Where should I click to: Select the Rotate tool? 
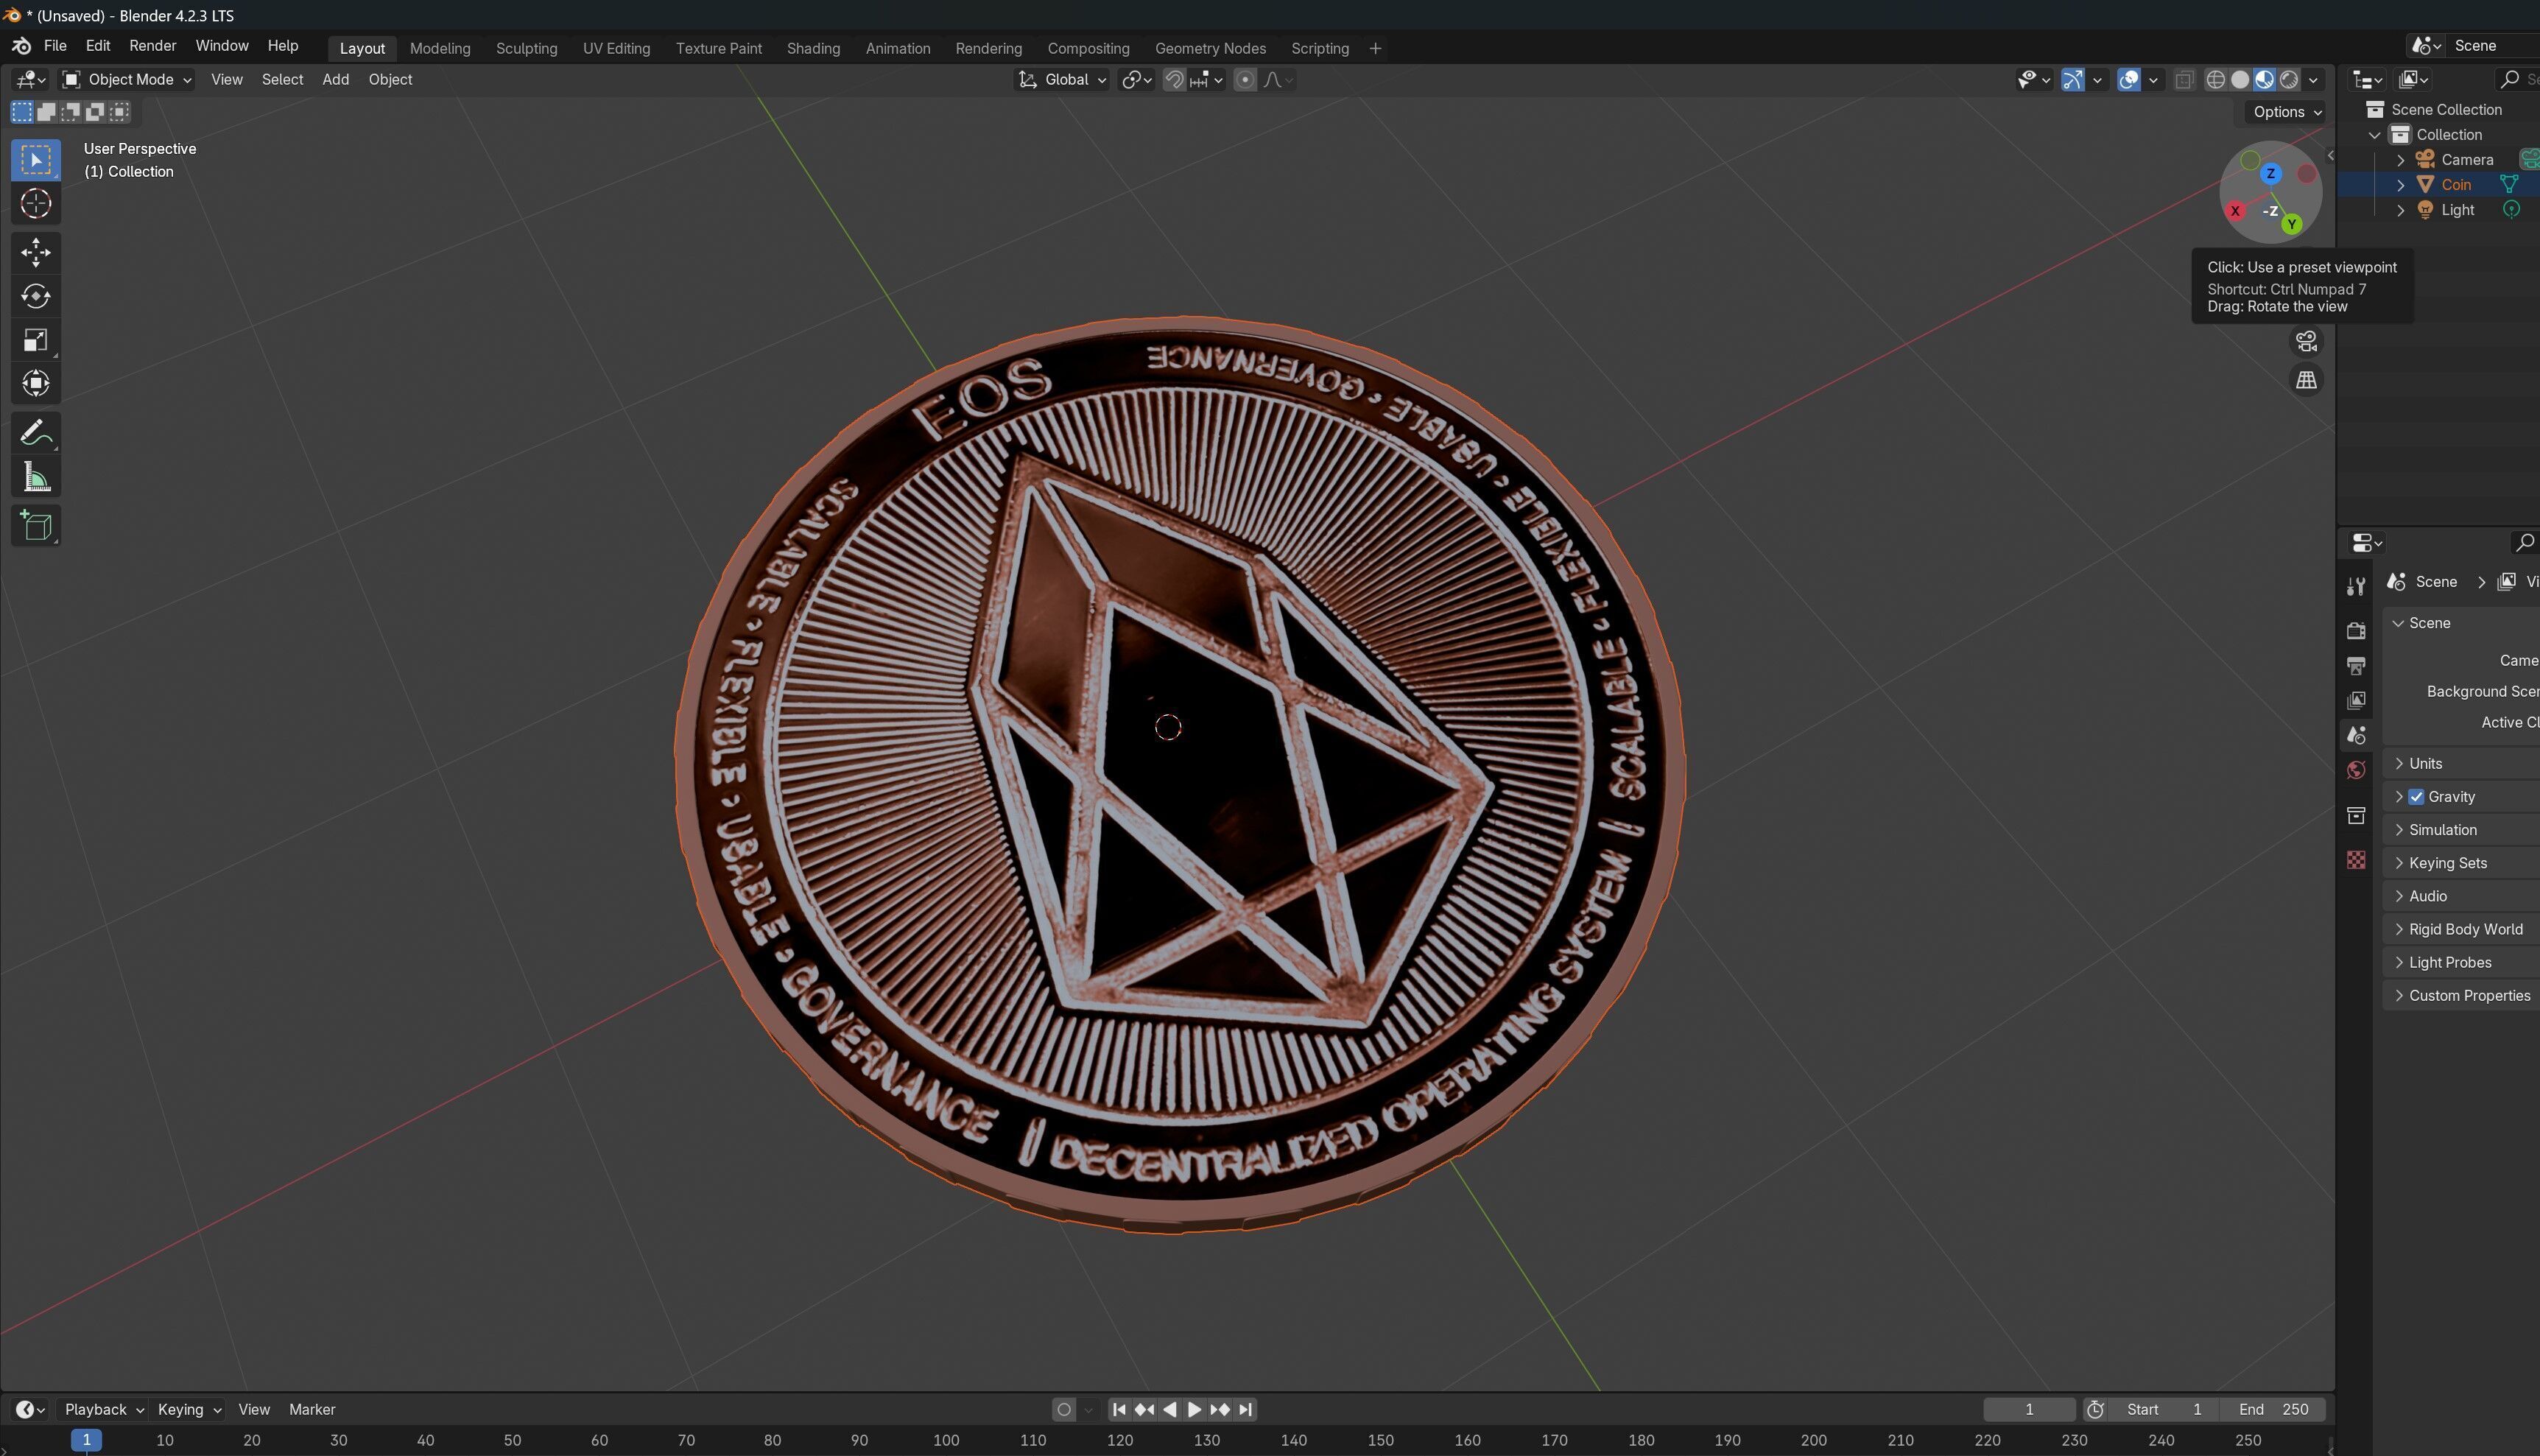pyautogui.click(x=36, y=296)
